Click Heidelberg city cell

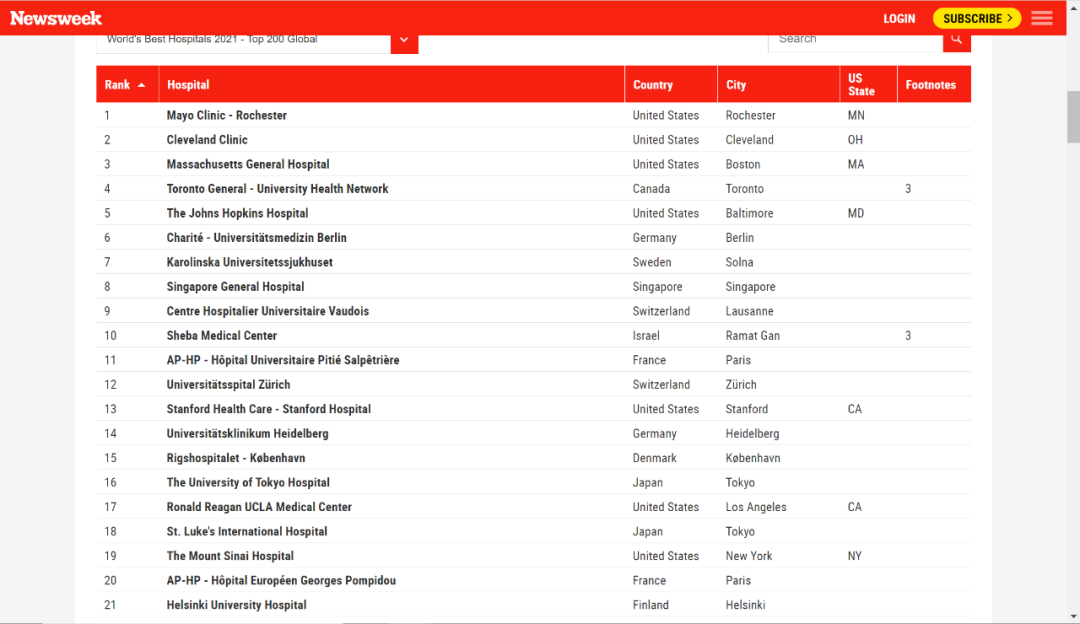click(x=752, y=434)
